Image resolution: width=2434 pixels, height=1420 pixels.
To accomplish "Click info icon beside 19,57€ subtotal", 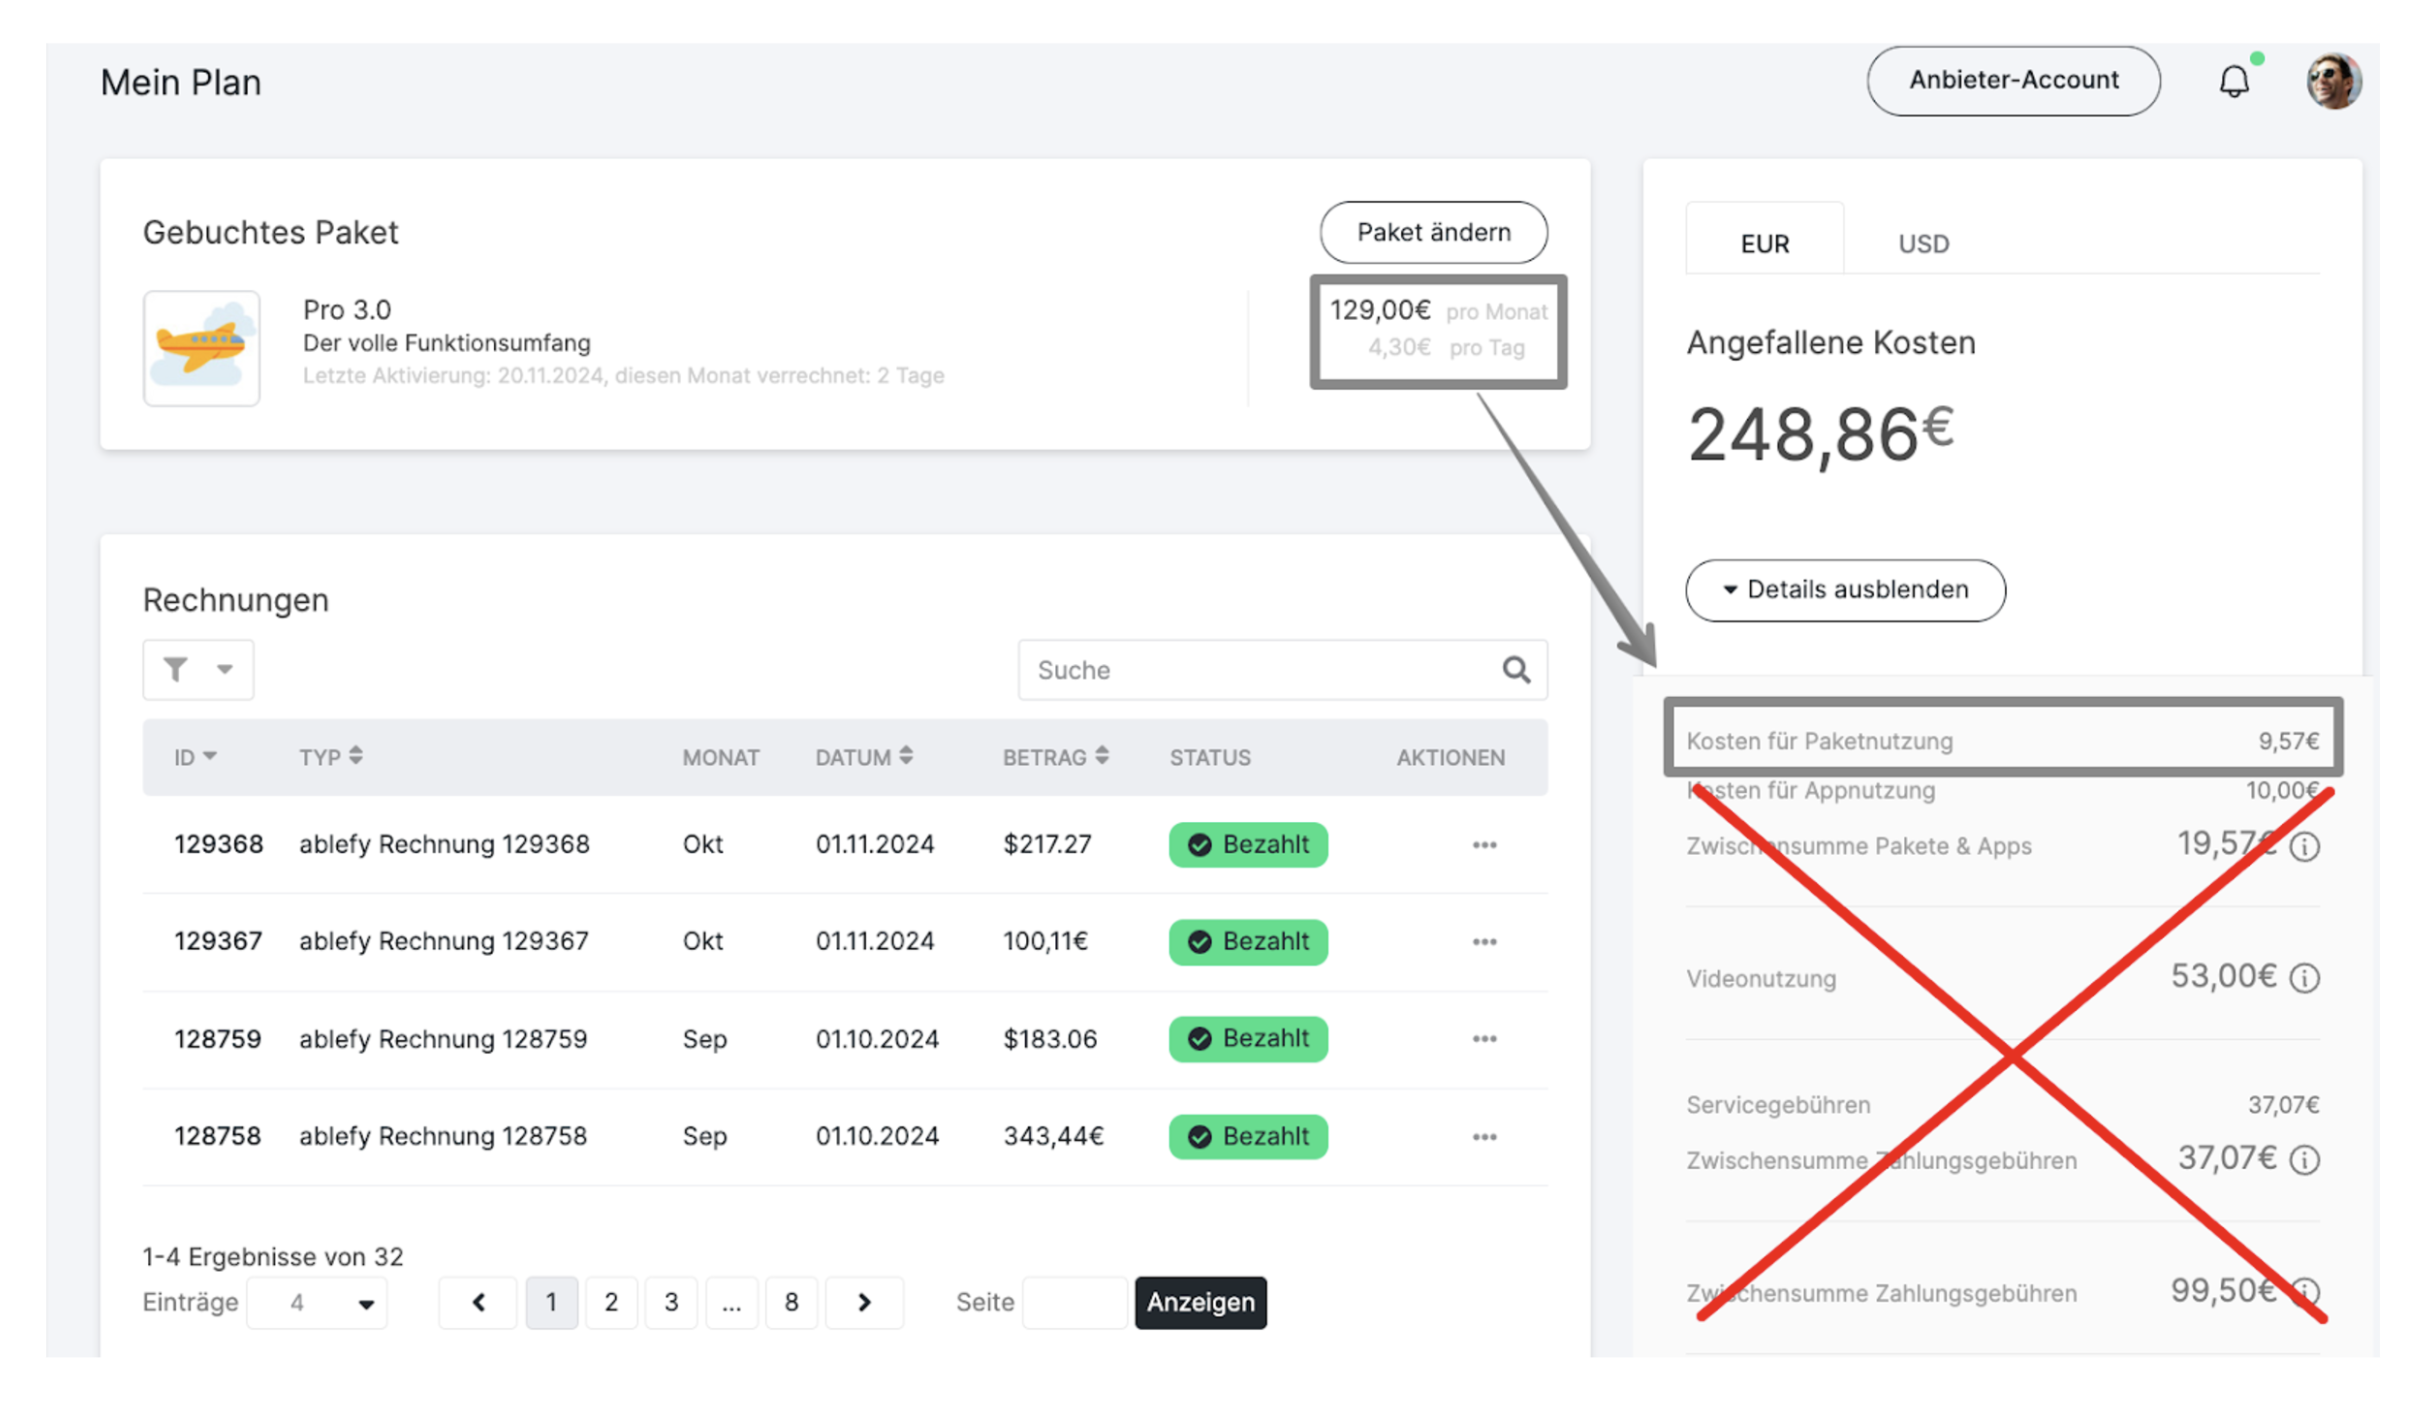I will [x=2304, y=847].
